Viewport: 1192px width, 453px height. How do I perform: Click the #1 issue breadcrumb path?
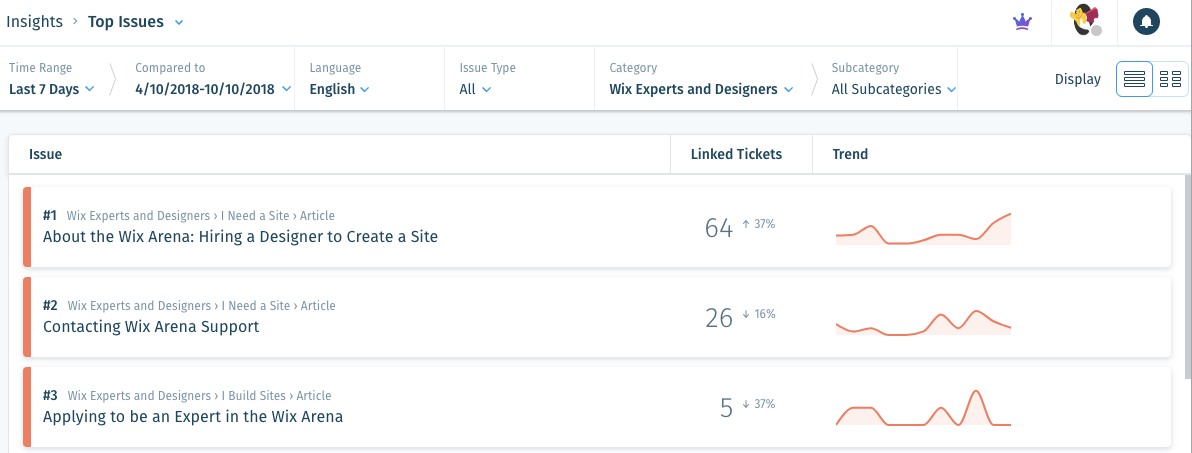[200, 216]
